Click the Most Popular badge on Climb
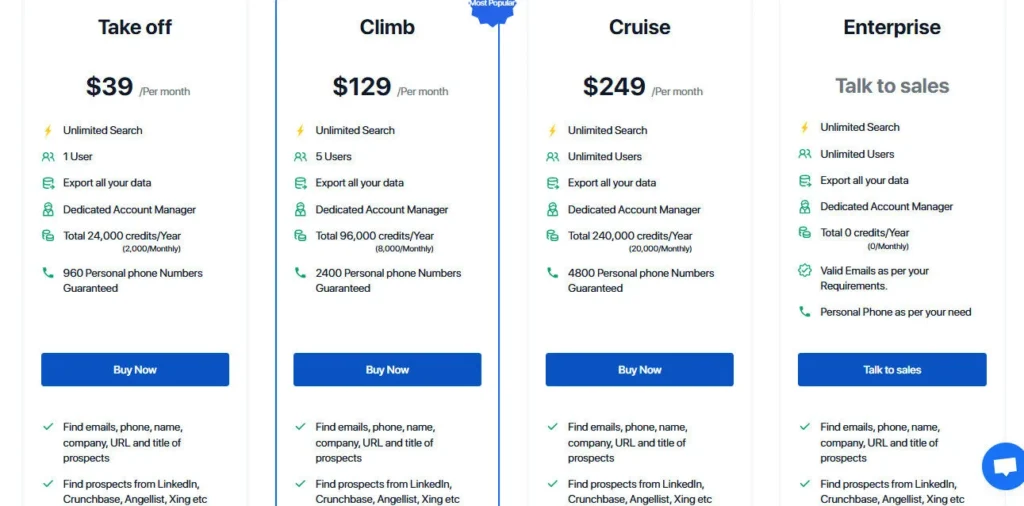 (x=492, y=8)
